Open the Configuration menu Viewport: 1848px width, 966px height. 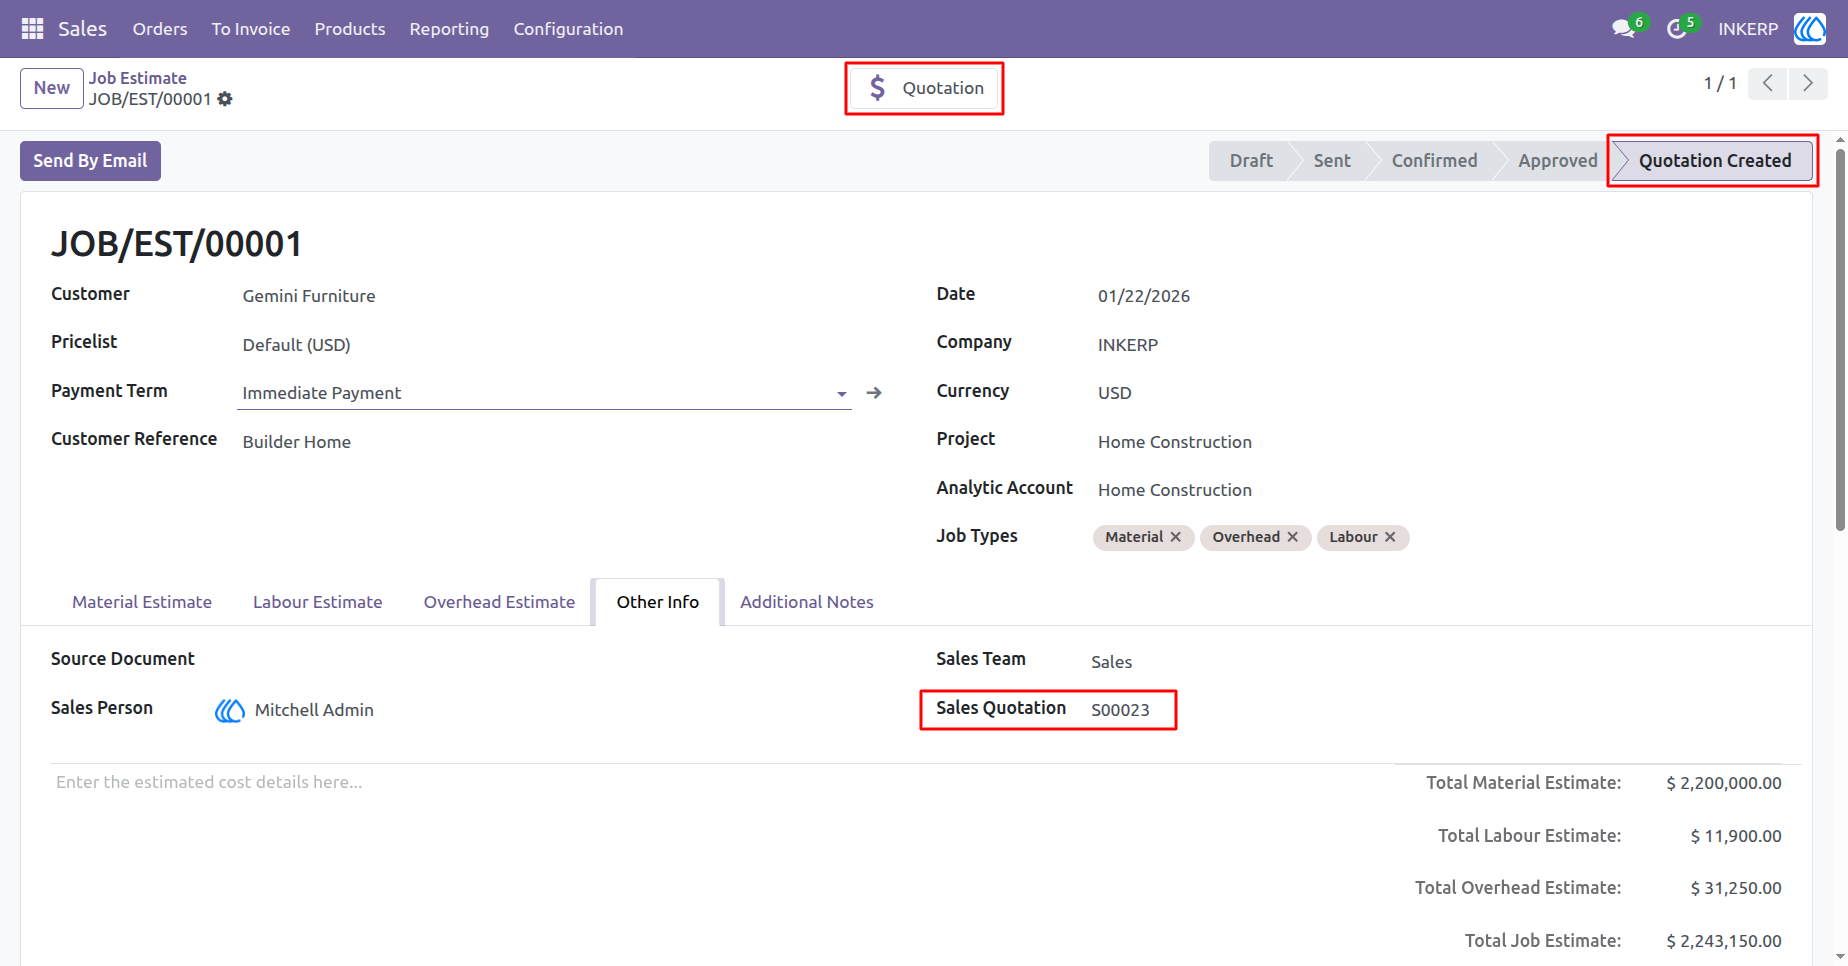568,29
